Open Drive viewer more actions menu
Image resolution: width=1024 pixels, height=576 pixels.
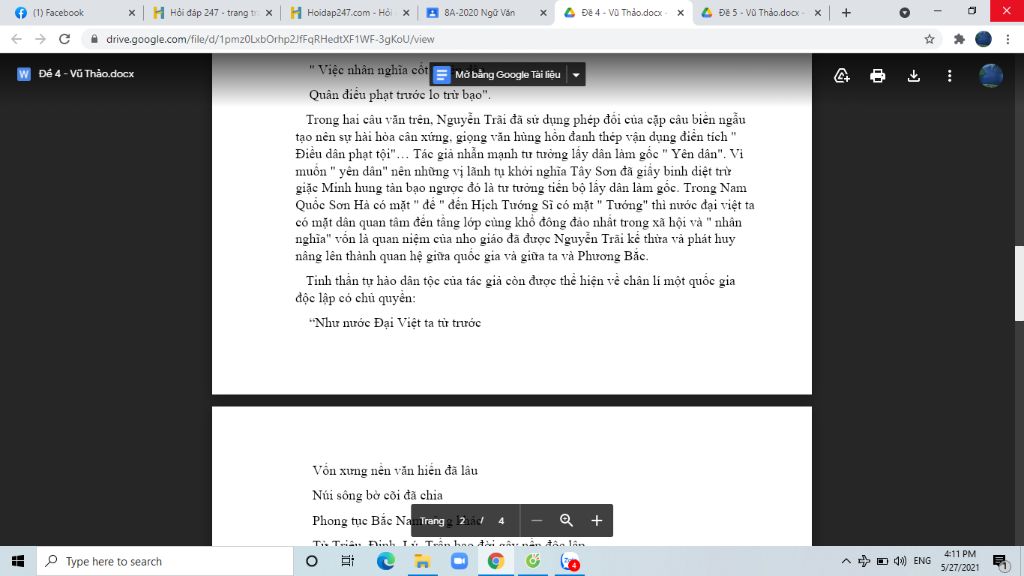tap(950, 75)
